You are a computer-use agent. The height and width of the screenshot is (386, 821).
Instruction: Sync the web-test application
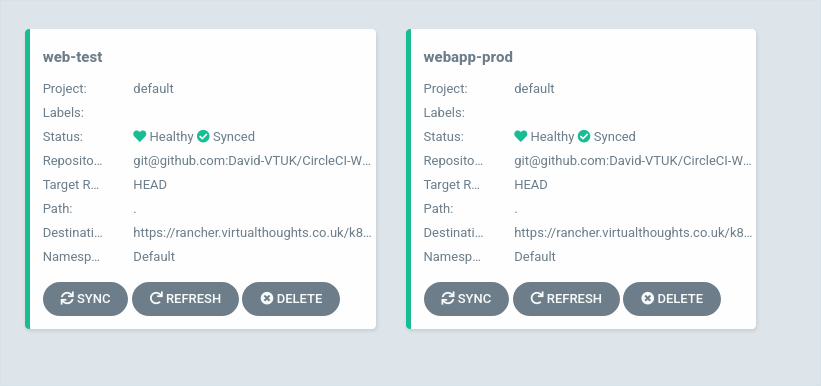point(85,299)
